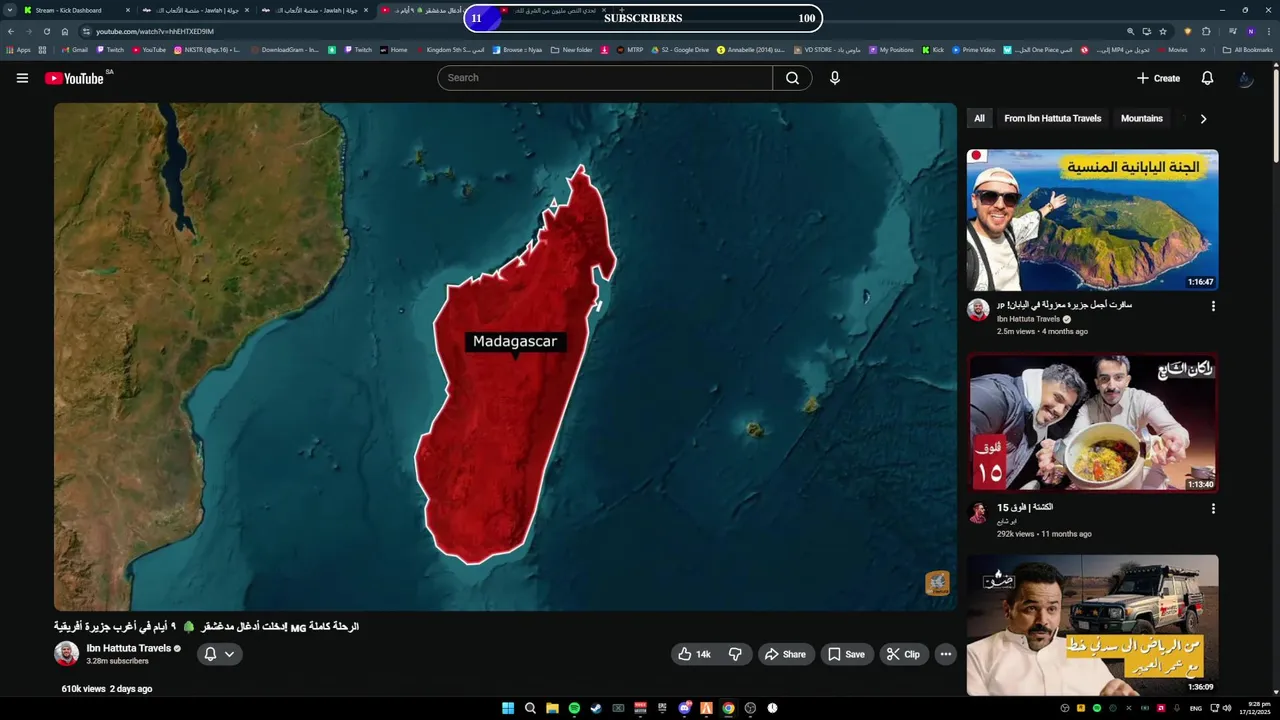Click the Create button
This screenshot has height=720, width=1280.
pyautogui.click(x=1158, y=78)
